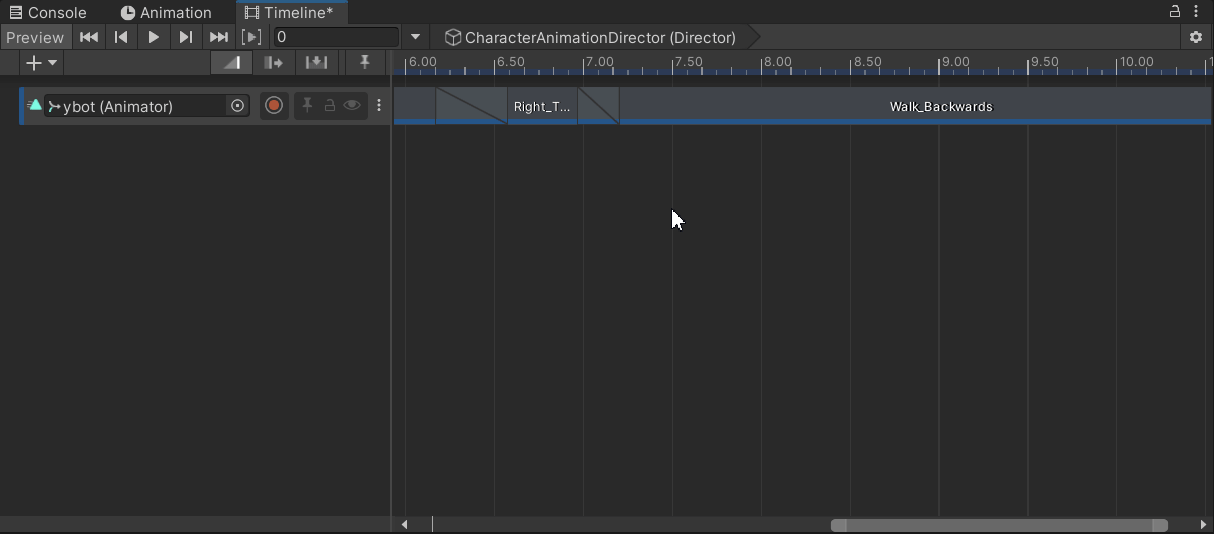The image size is (1214, 534).
Task: Click the scrollbar right arrow
Action: click(1202, 525)
